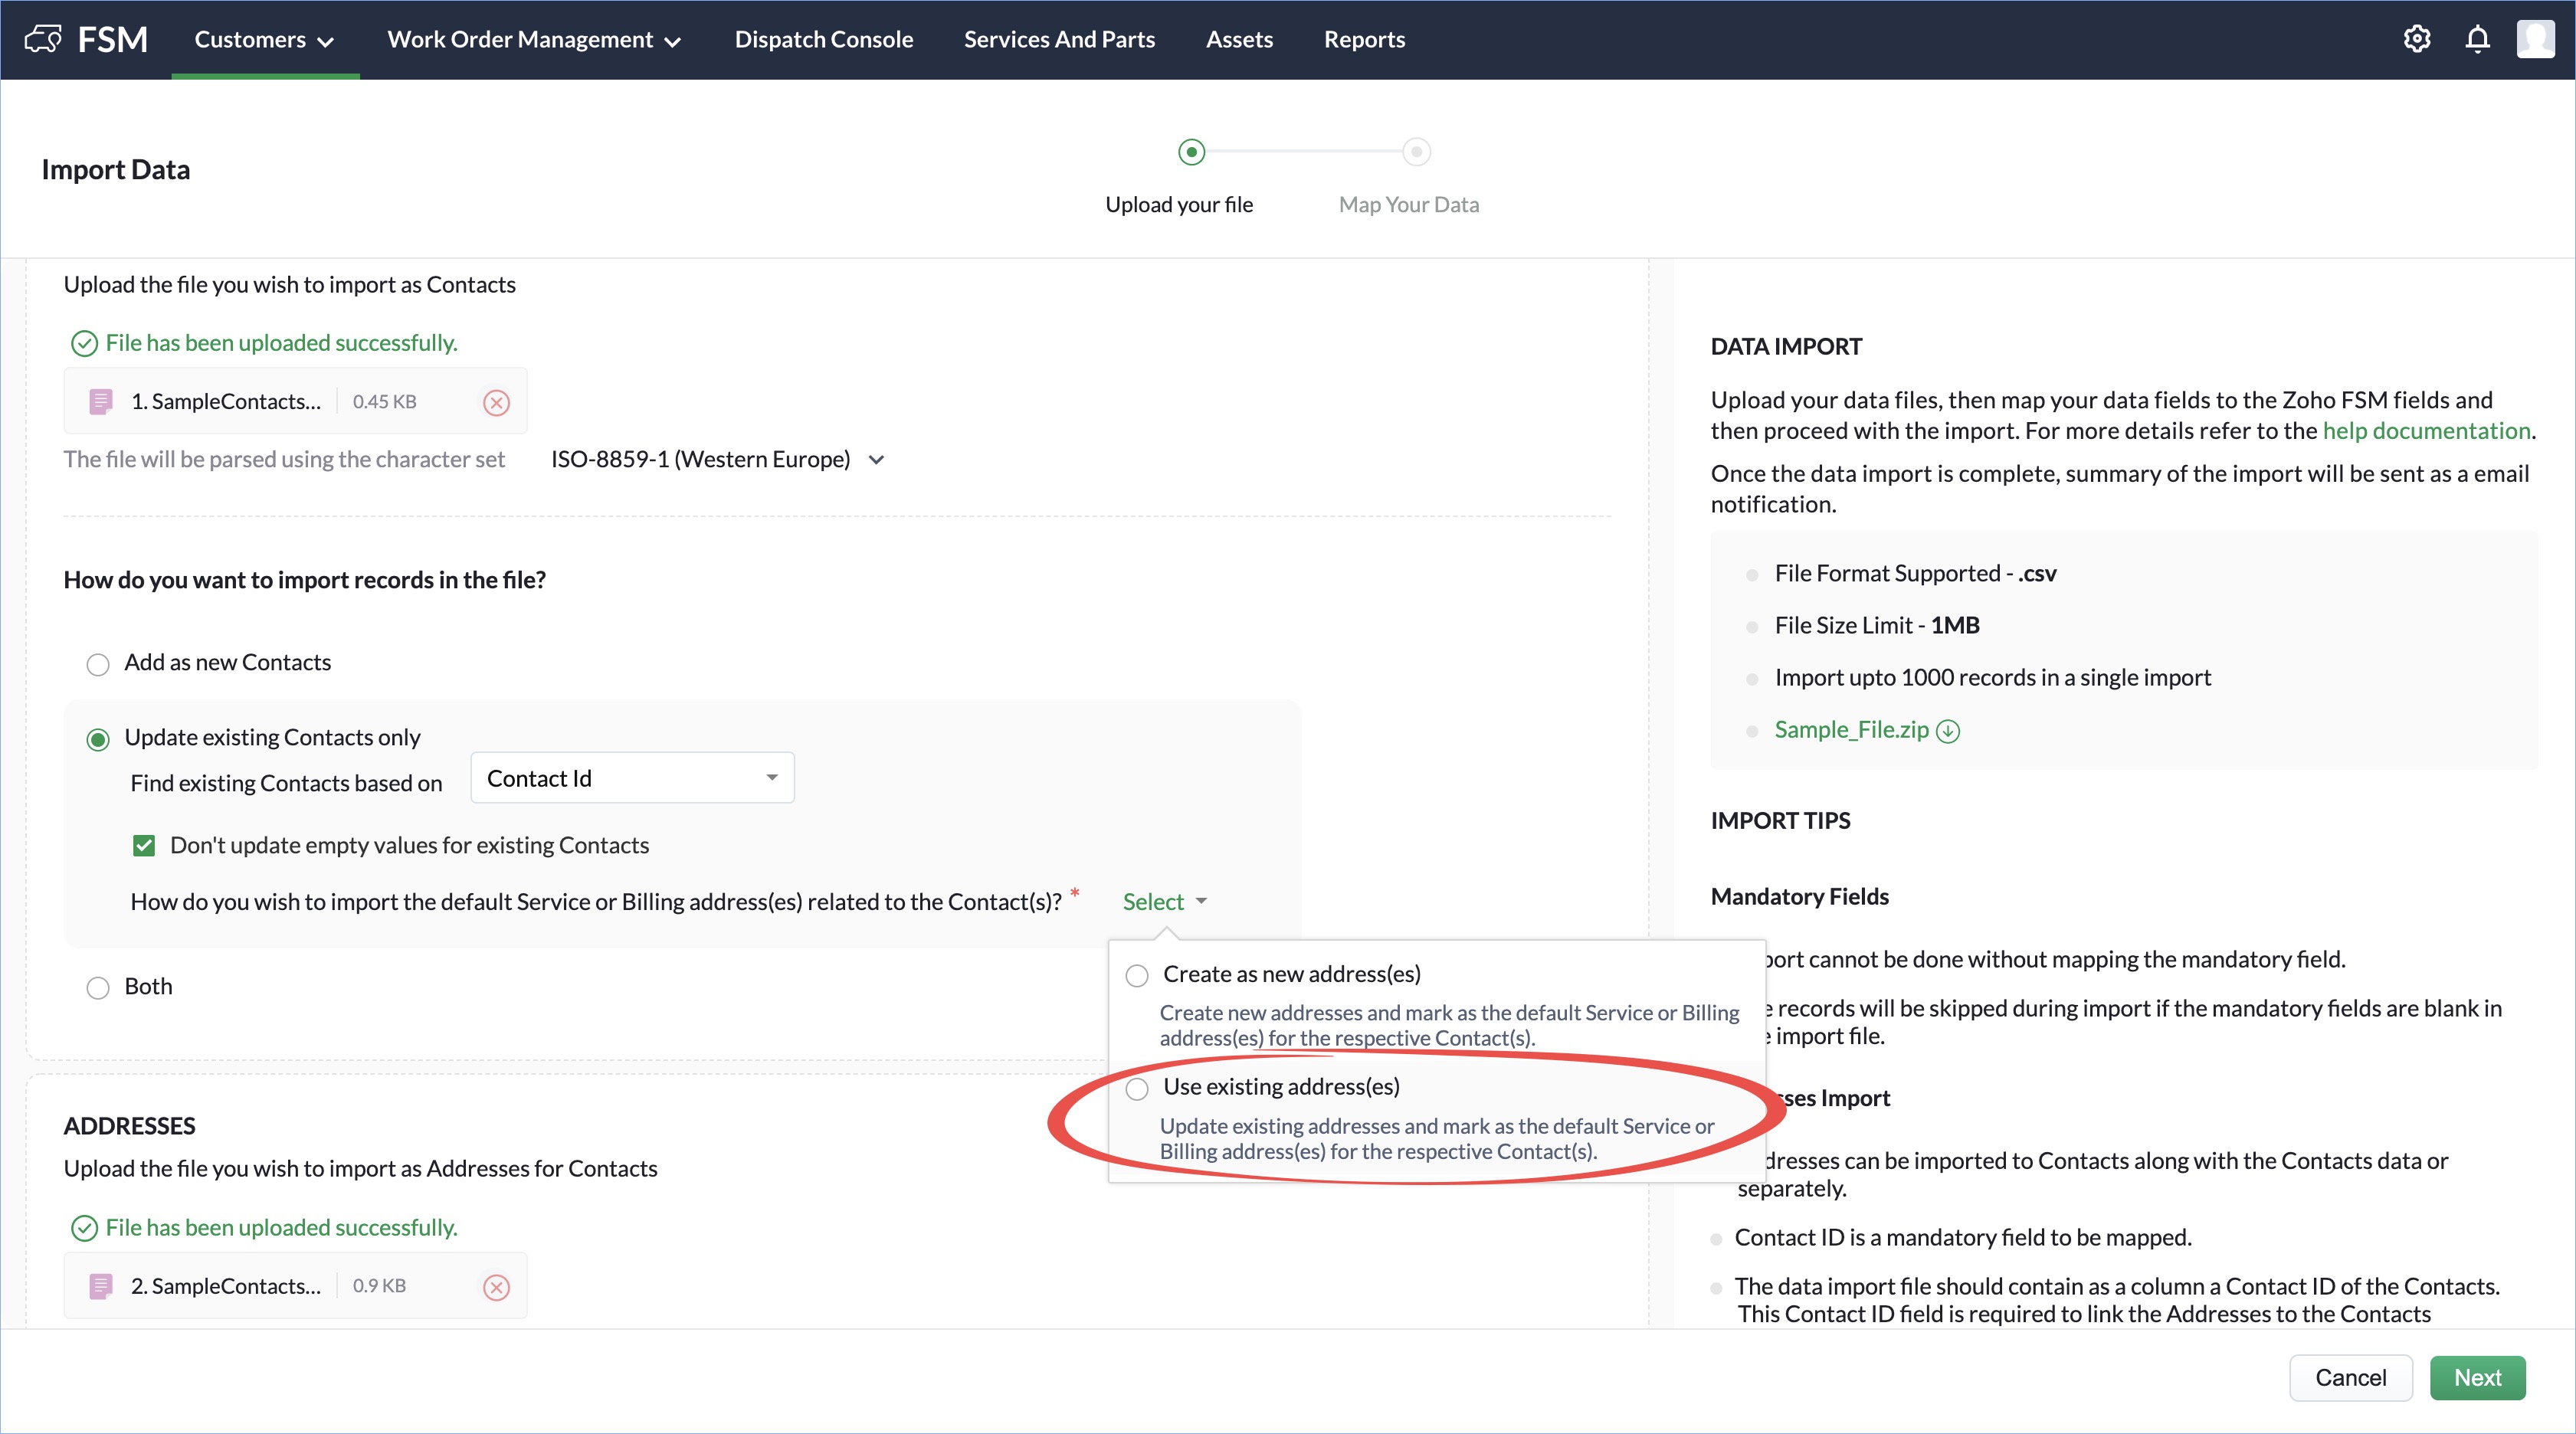Click the notifications bell icon
Viewport: 2576px width, 1434px height.
(2477, 39)
